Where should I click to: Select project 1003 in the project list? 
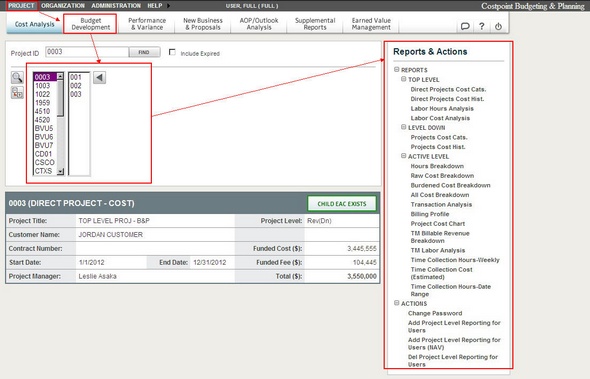(x=45, y=85)
